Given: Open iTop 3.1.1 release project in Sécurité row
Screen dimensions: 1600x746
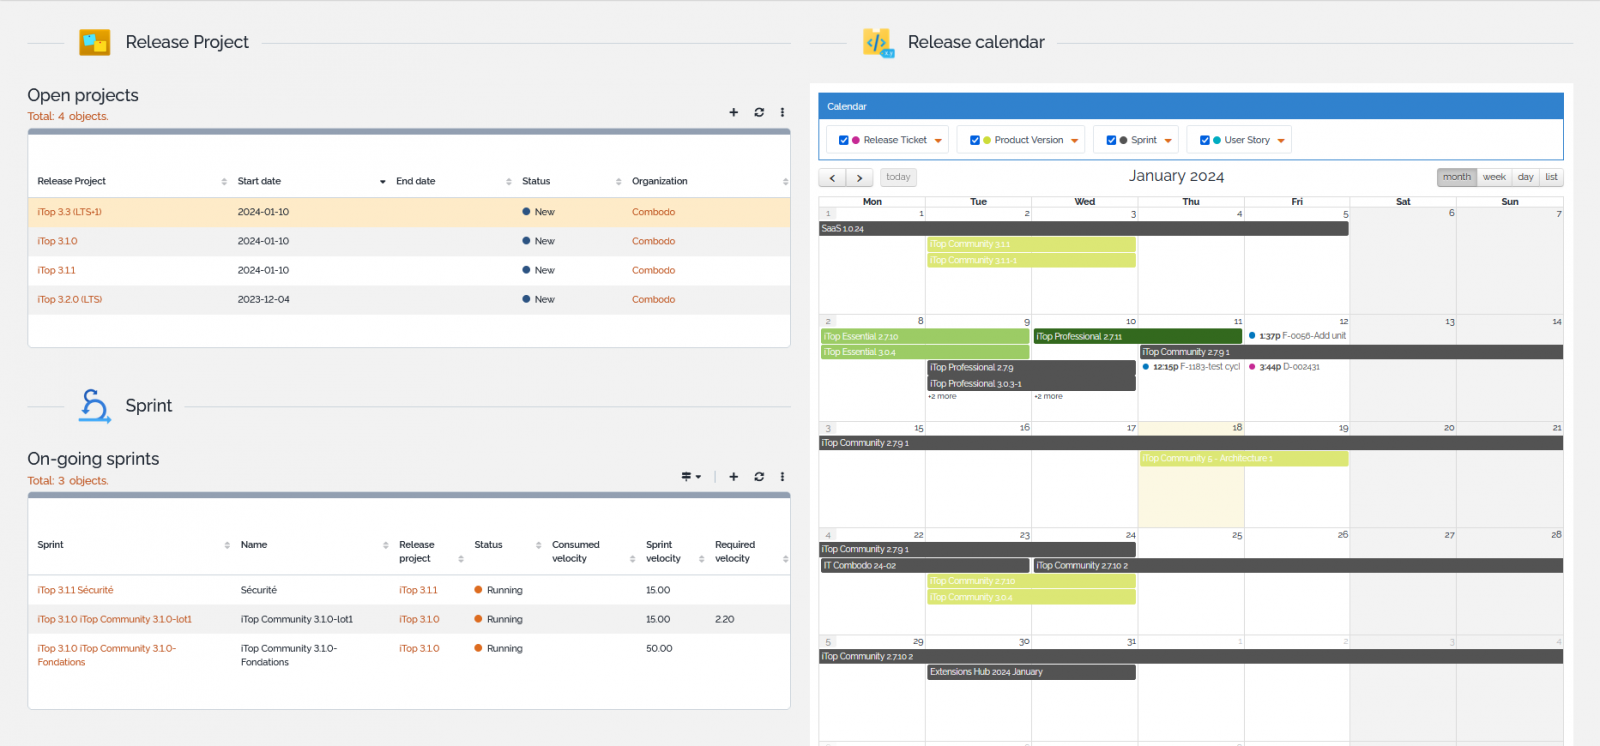Looking at the screenshot, I should click(418, 590).
